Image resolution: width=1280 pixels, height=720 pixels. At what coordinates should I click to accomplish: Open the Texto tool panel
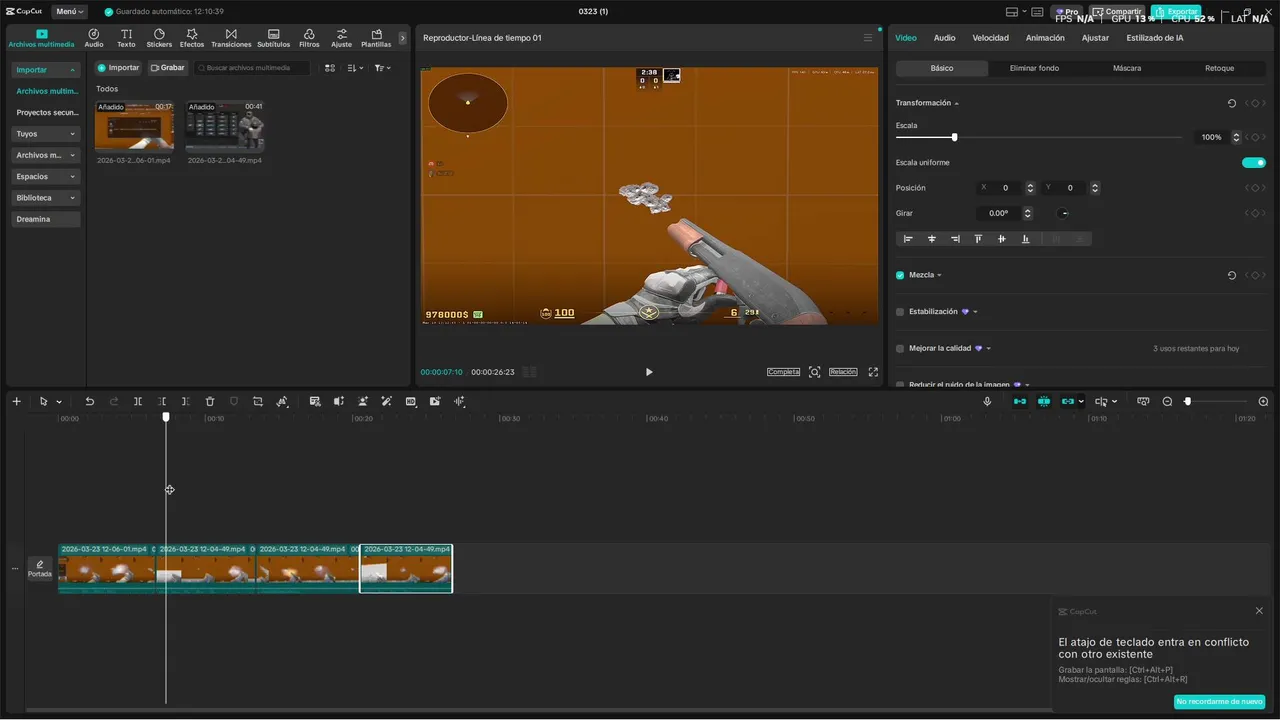pyautogui.click(x=126, y=38)
